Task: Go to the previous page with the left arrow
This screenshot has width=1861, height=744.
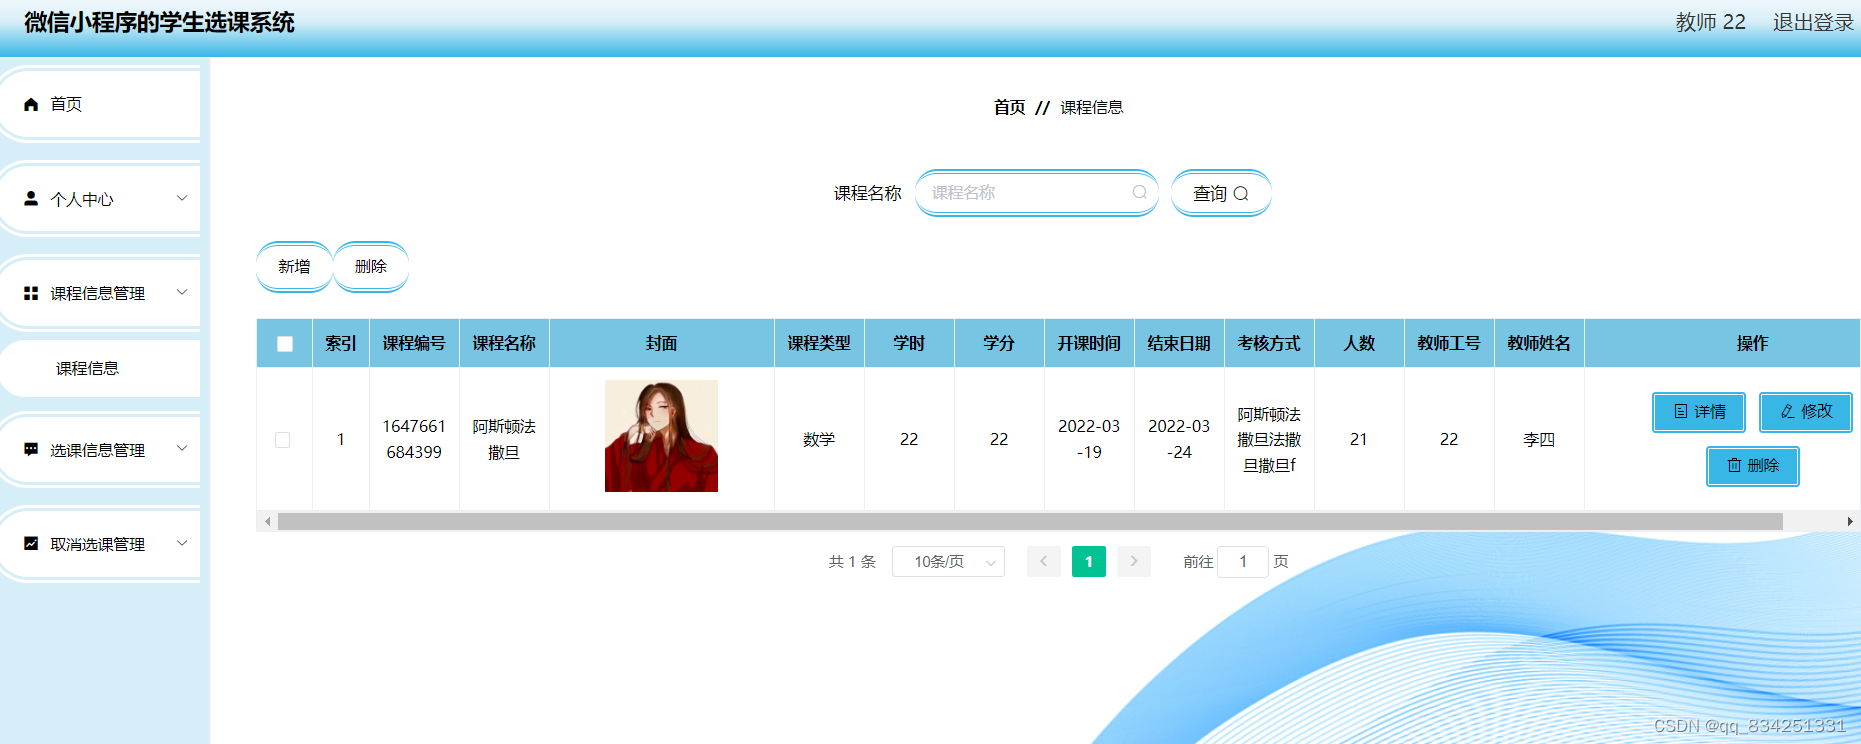Action: tap(1043, 562)
